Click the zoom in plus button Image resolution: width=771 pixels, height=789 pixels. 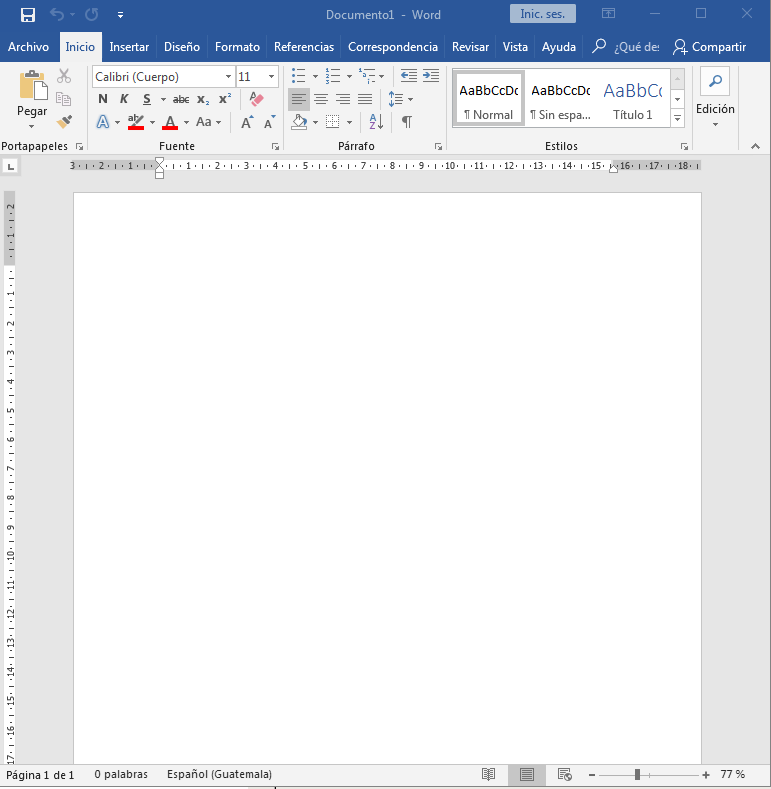click(x=706, y=775)
